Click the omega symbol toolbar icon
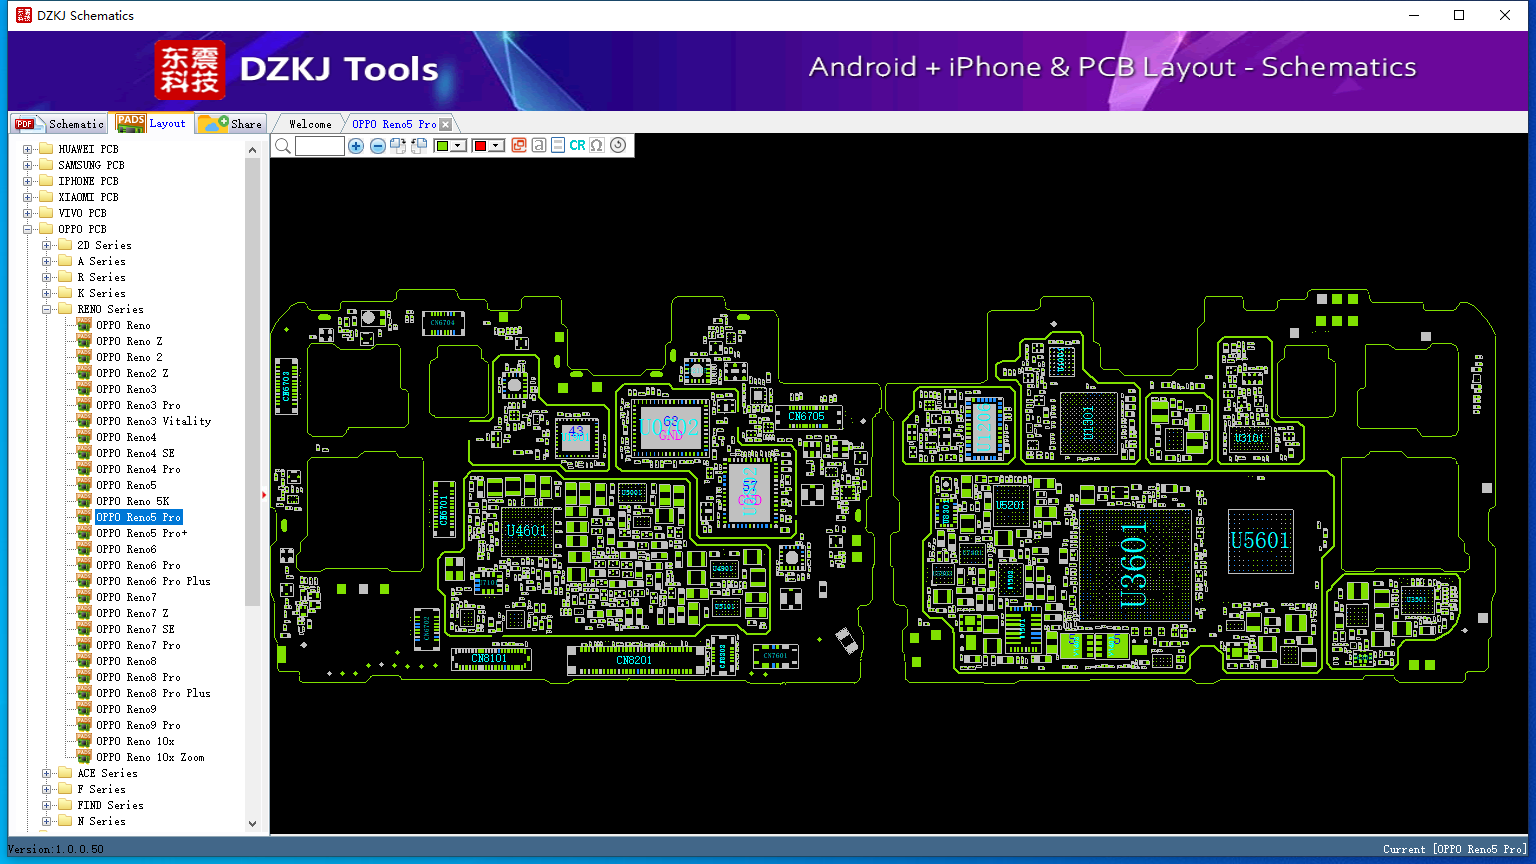 coord(597,146)
